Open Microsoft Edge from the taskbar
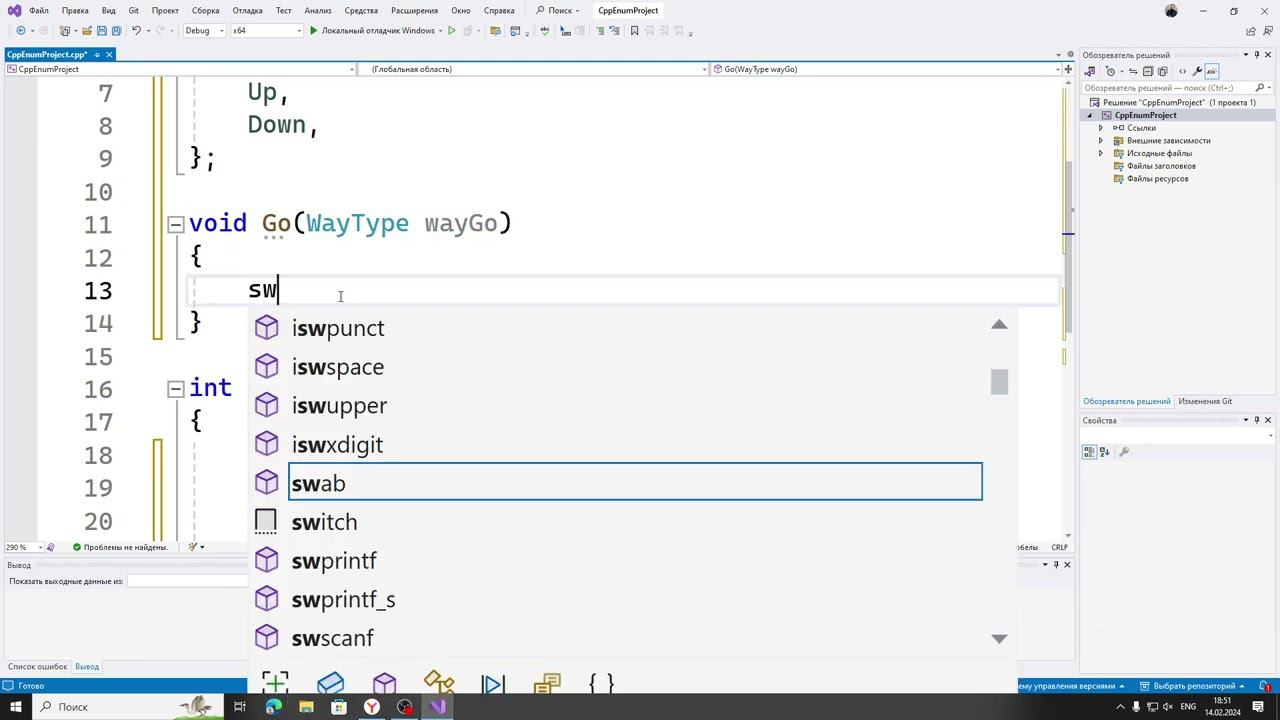 pos(273,707)
